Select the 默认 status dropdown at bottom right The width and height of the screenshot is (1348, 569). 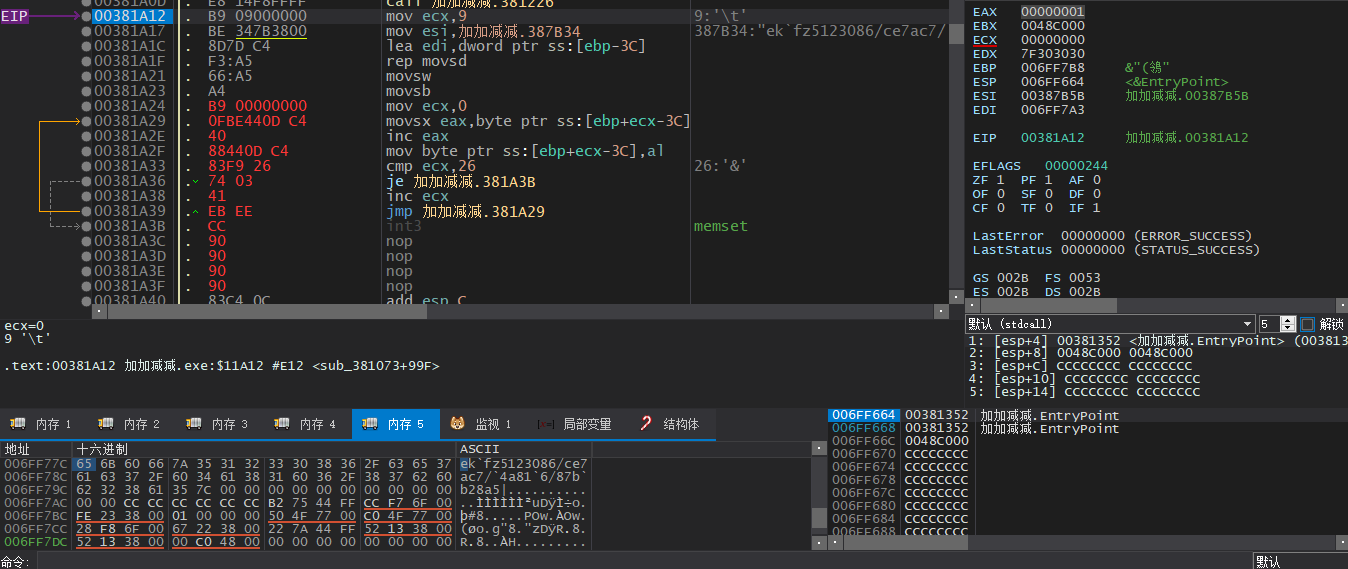[1299, 561]
